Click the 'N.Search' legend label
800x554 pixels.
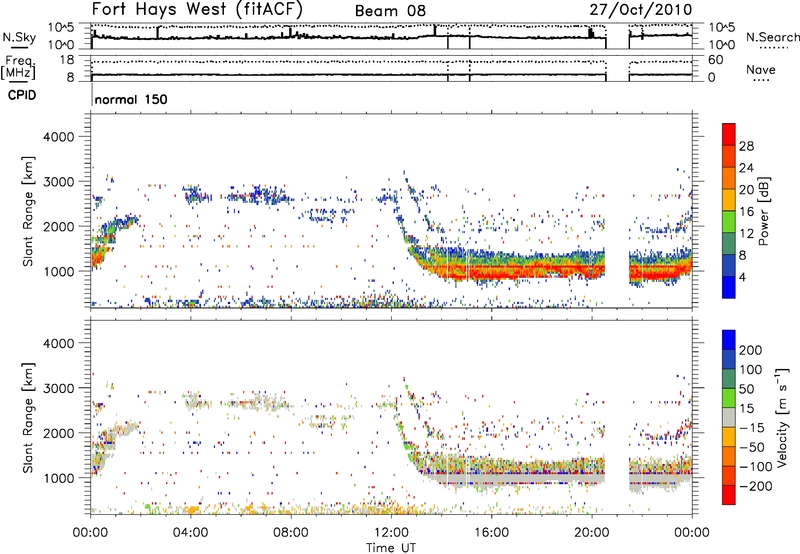click(772, 37)
